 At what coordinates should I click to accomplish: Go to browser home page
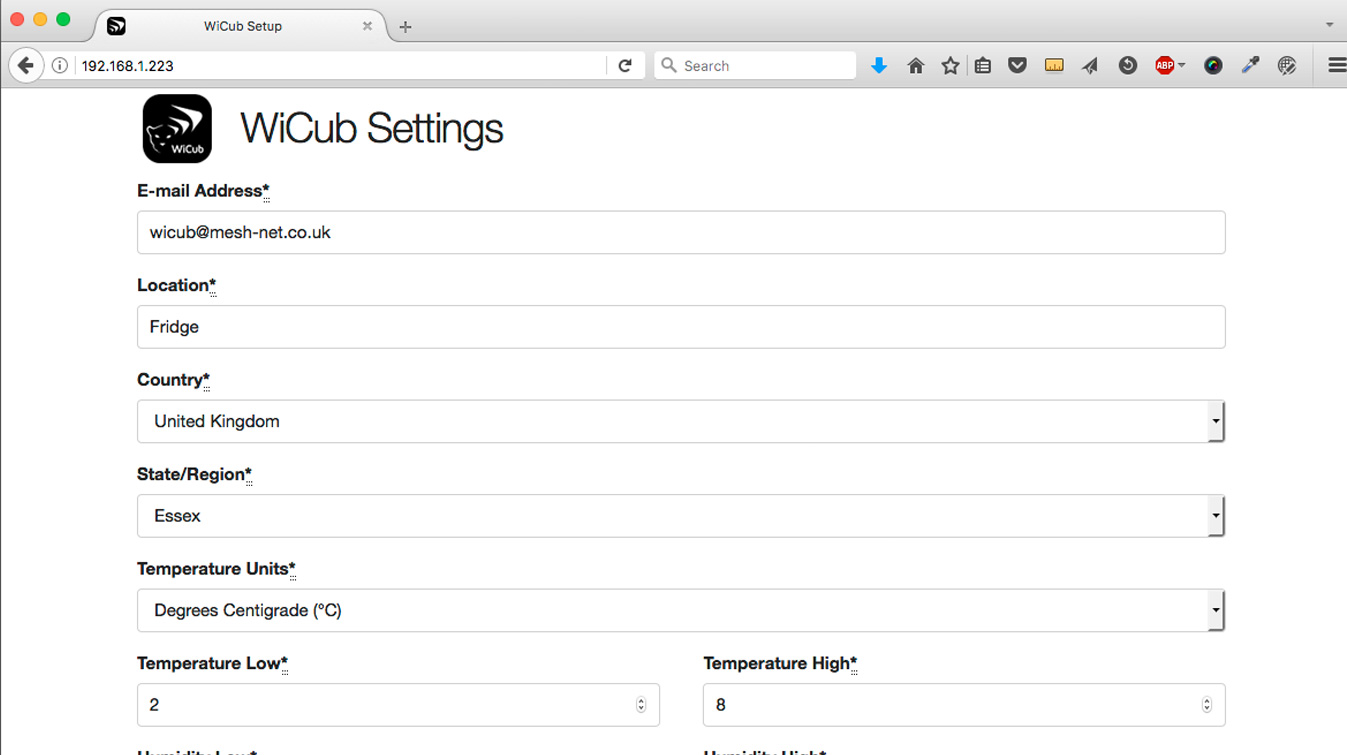(x=915, y=66)
